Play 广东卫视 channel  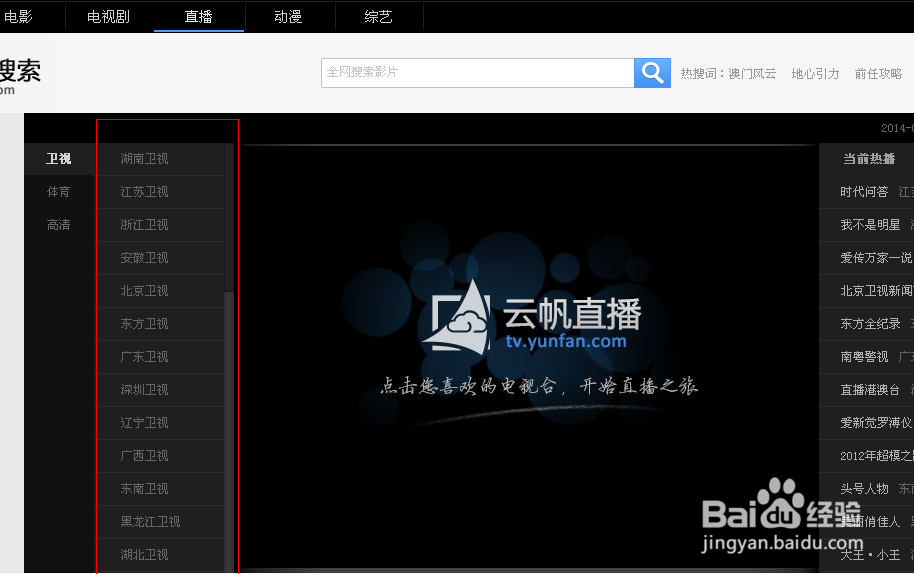pyautogui.click(x=160, y=357)
